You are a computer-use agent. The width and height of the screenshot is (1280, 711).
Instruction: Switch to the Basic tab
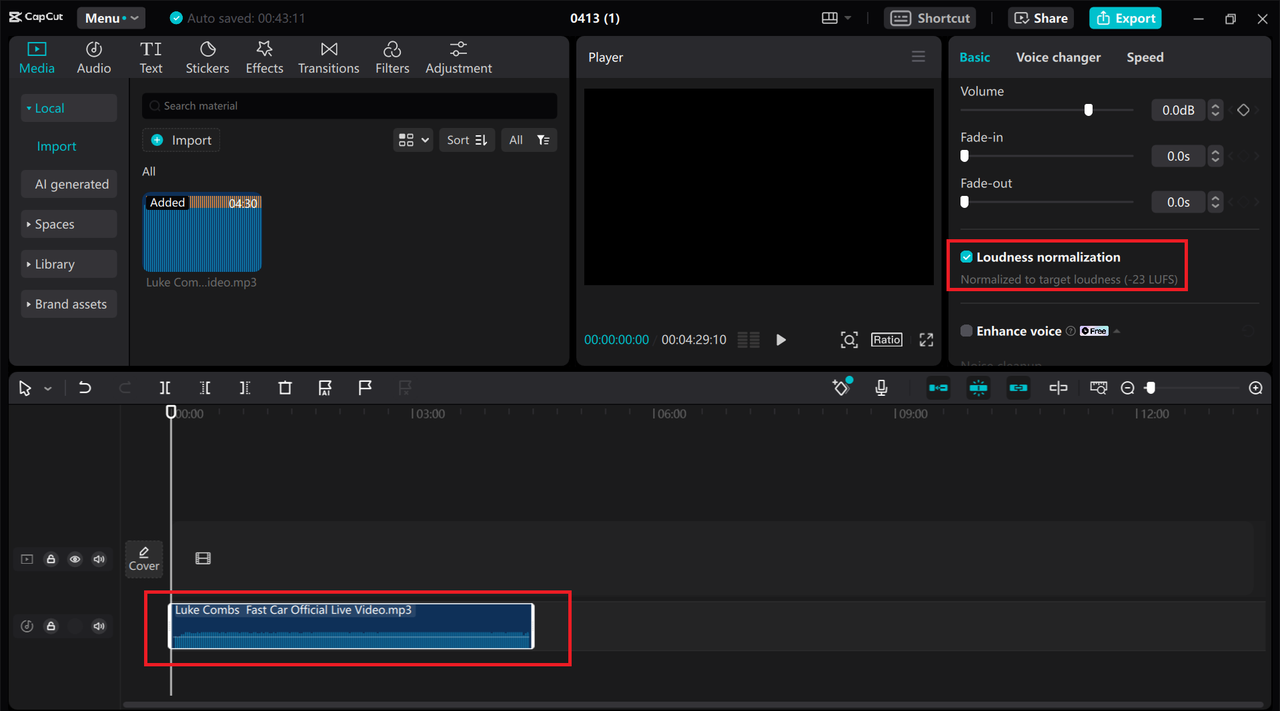tap(975, 57)
